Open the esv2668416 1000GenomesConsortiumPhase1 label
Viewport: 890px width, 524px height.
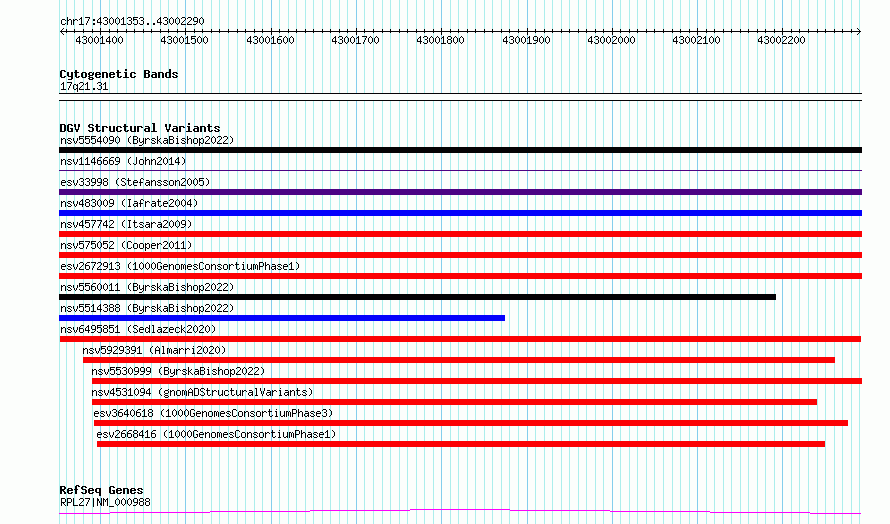pyautogui.click(x=216, y=434)
